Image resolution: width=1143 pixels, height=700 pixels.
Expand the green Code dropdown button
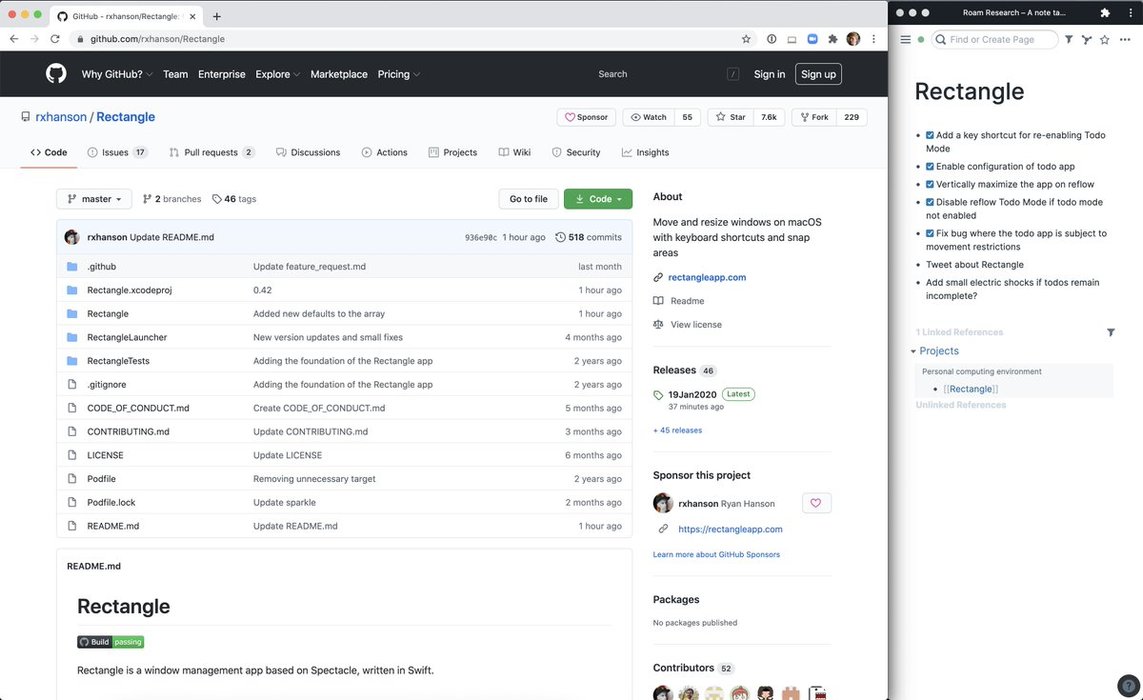pos(598,199)
